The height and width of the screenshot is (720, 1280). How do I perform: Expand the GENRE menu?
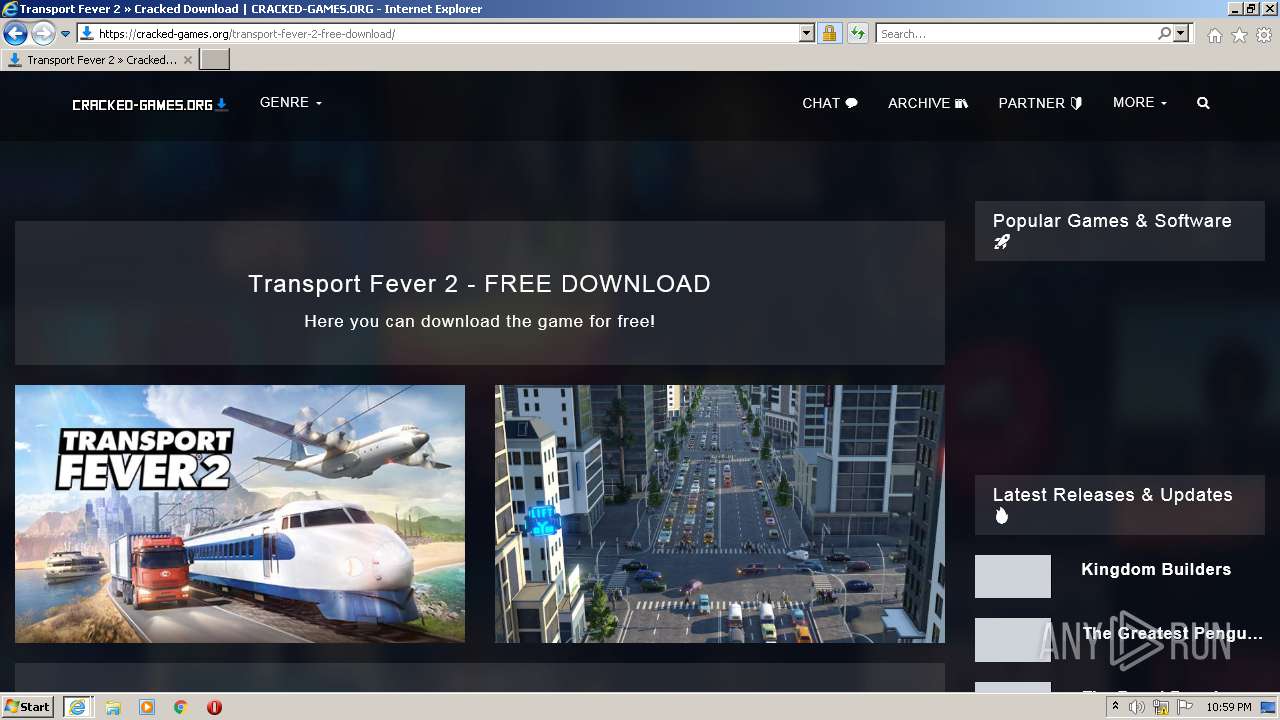pos(291,103)
